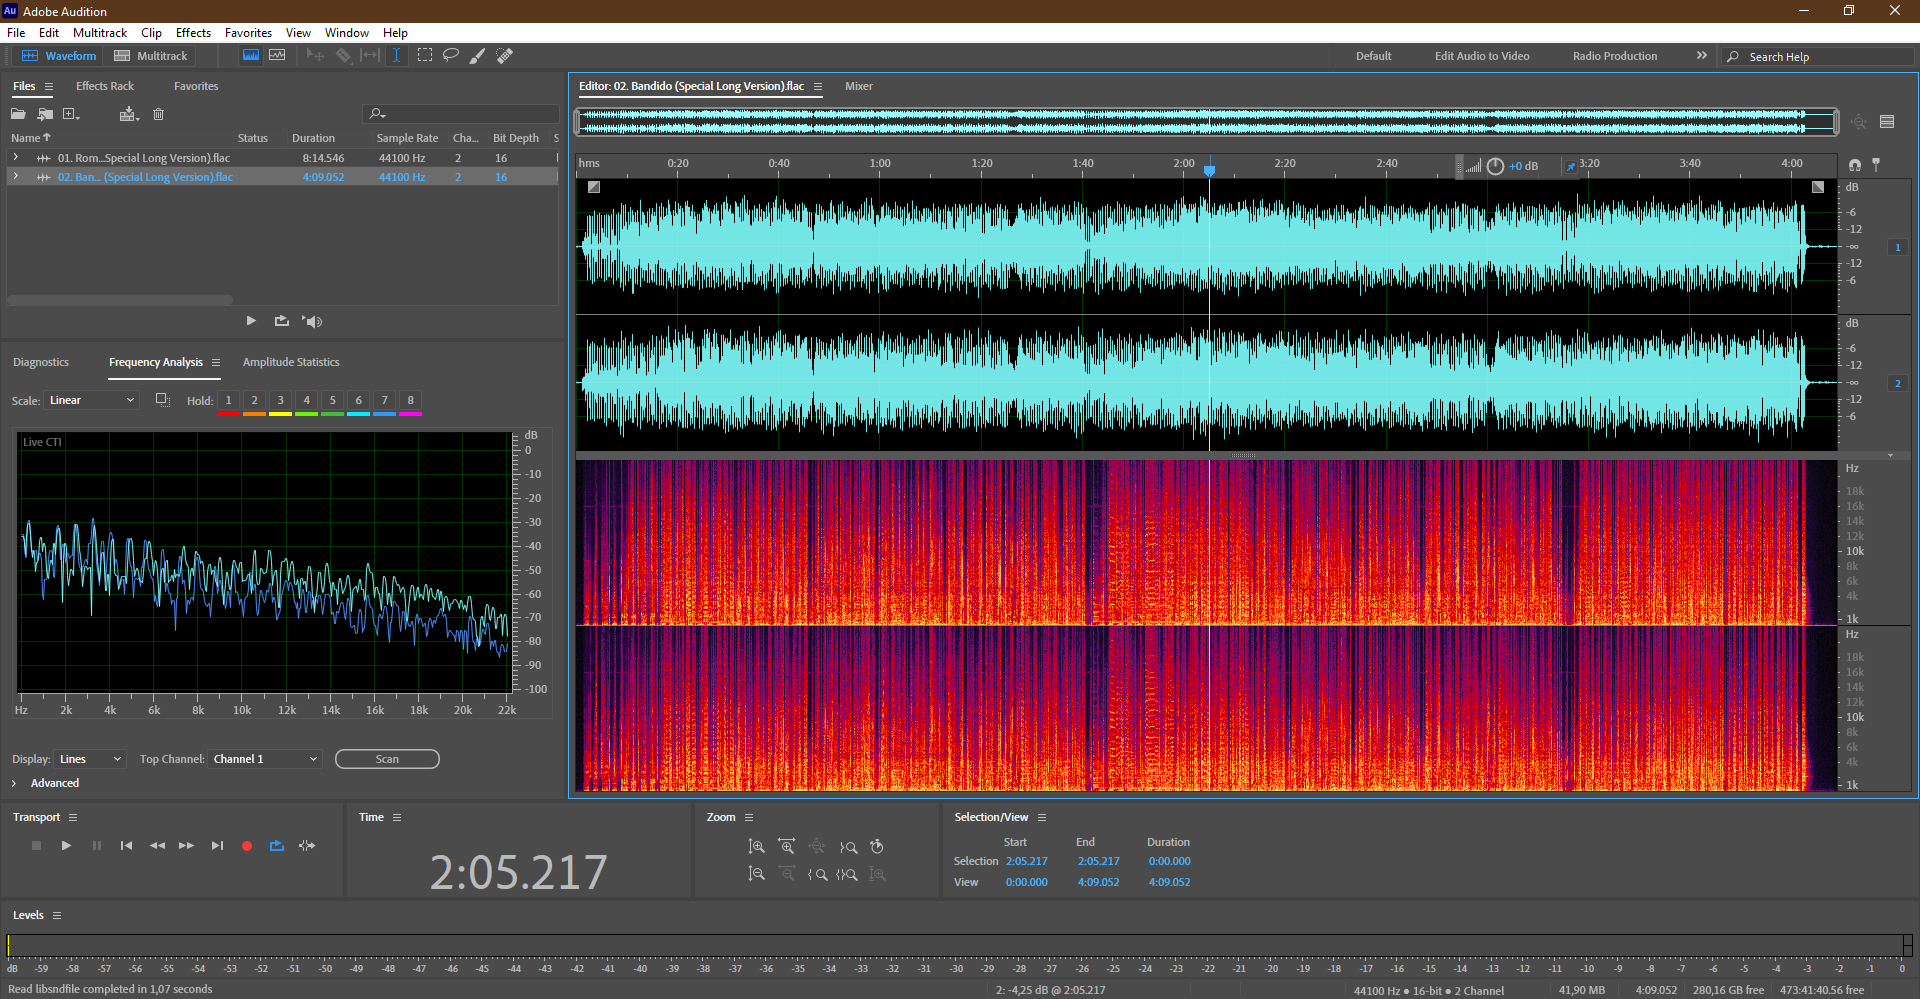This screenshot has width=1920, height=999.
Task: Toggle channel 2 enable button
Action: coord(1897,383)
